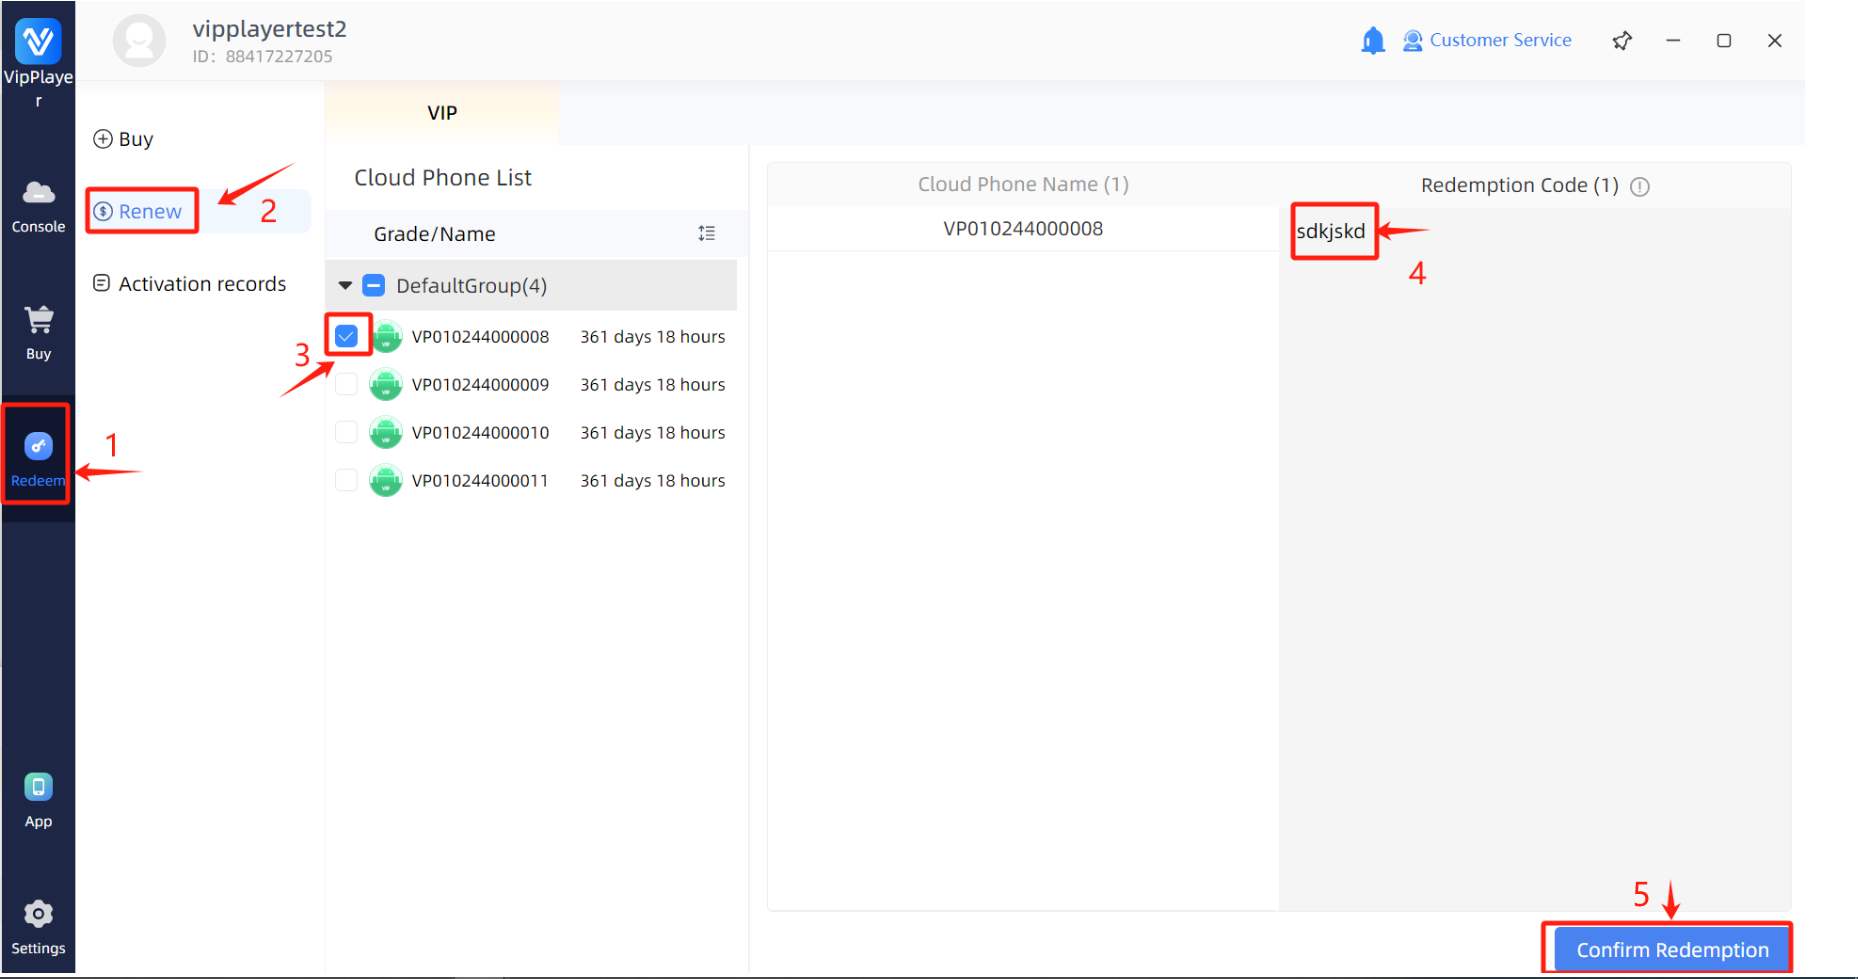This screenshot has height=979, width=1858.
Task: Click the Buy shopping cart icon
Action: coord(38,320)
